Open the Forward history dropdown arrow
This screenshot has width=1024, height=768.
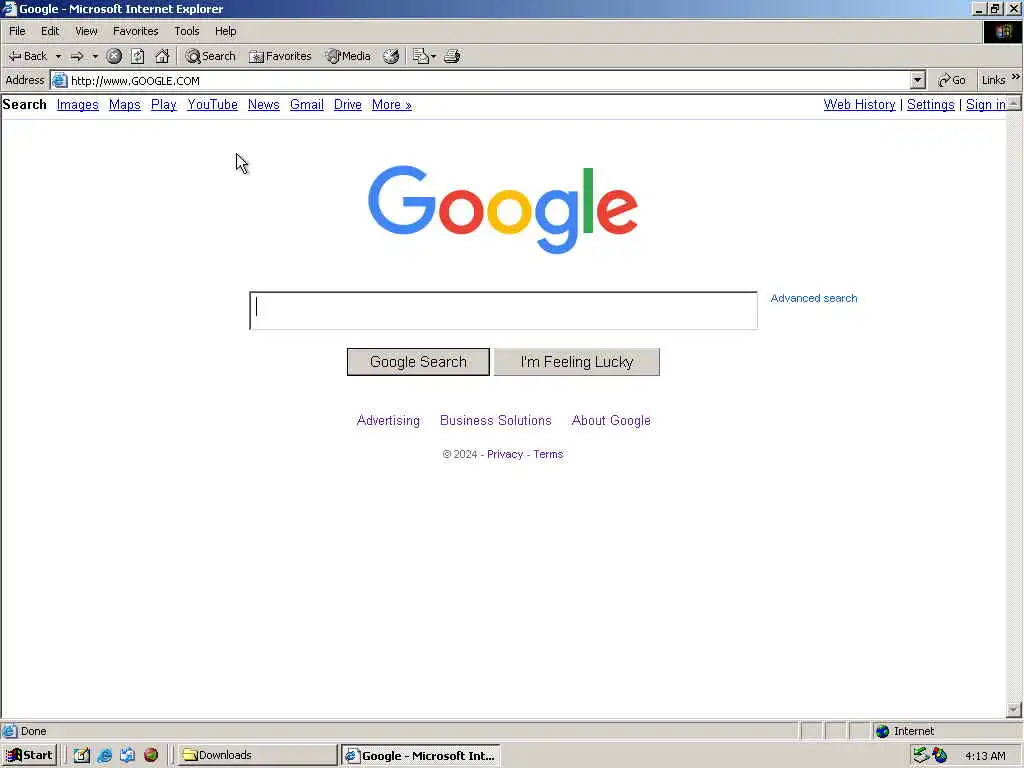pos(95,56)
